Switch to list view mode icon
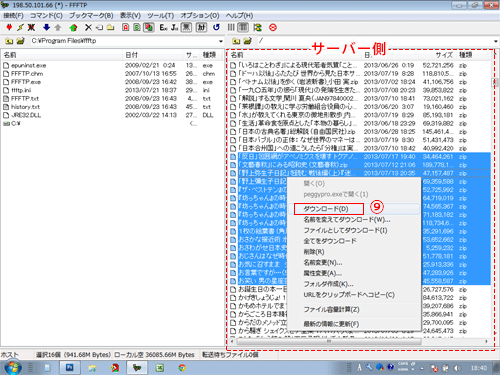 231,27
